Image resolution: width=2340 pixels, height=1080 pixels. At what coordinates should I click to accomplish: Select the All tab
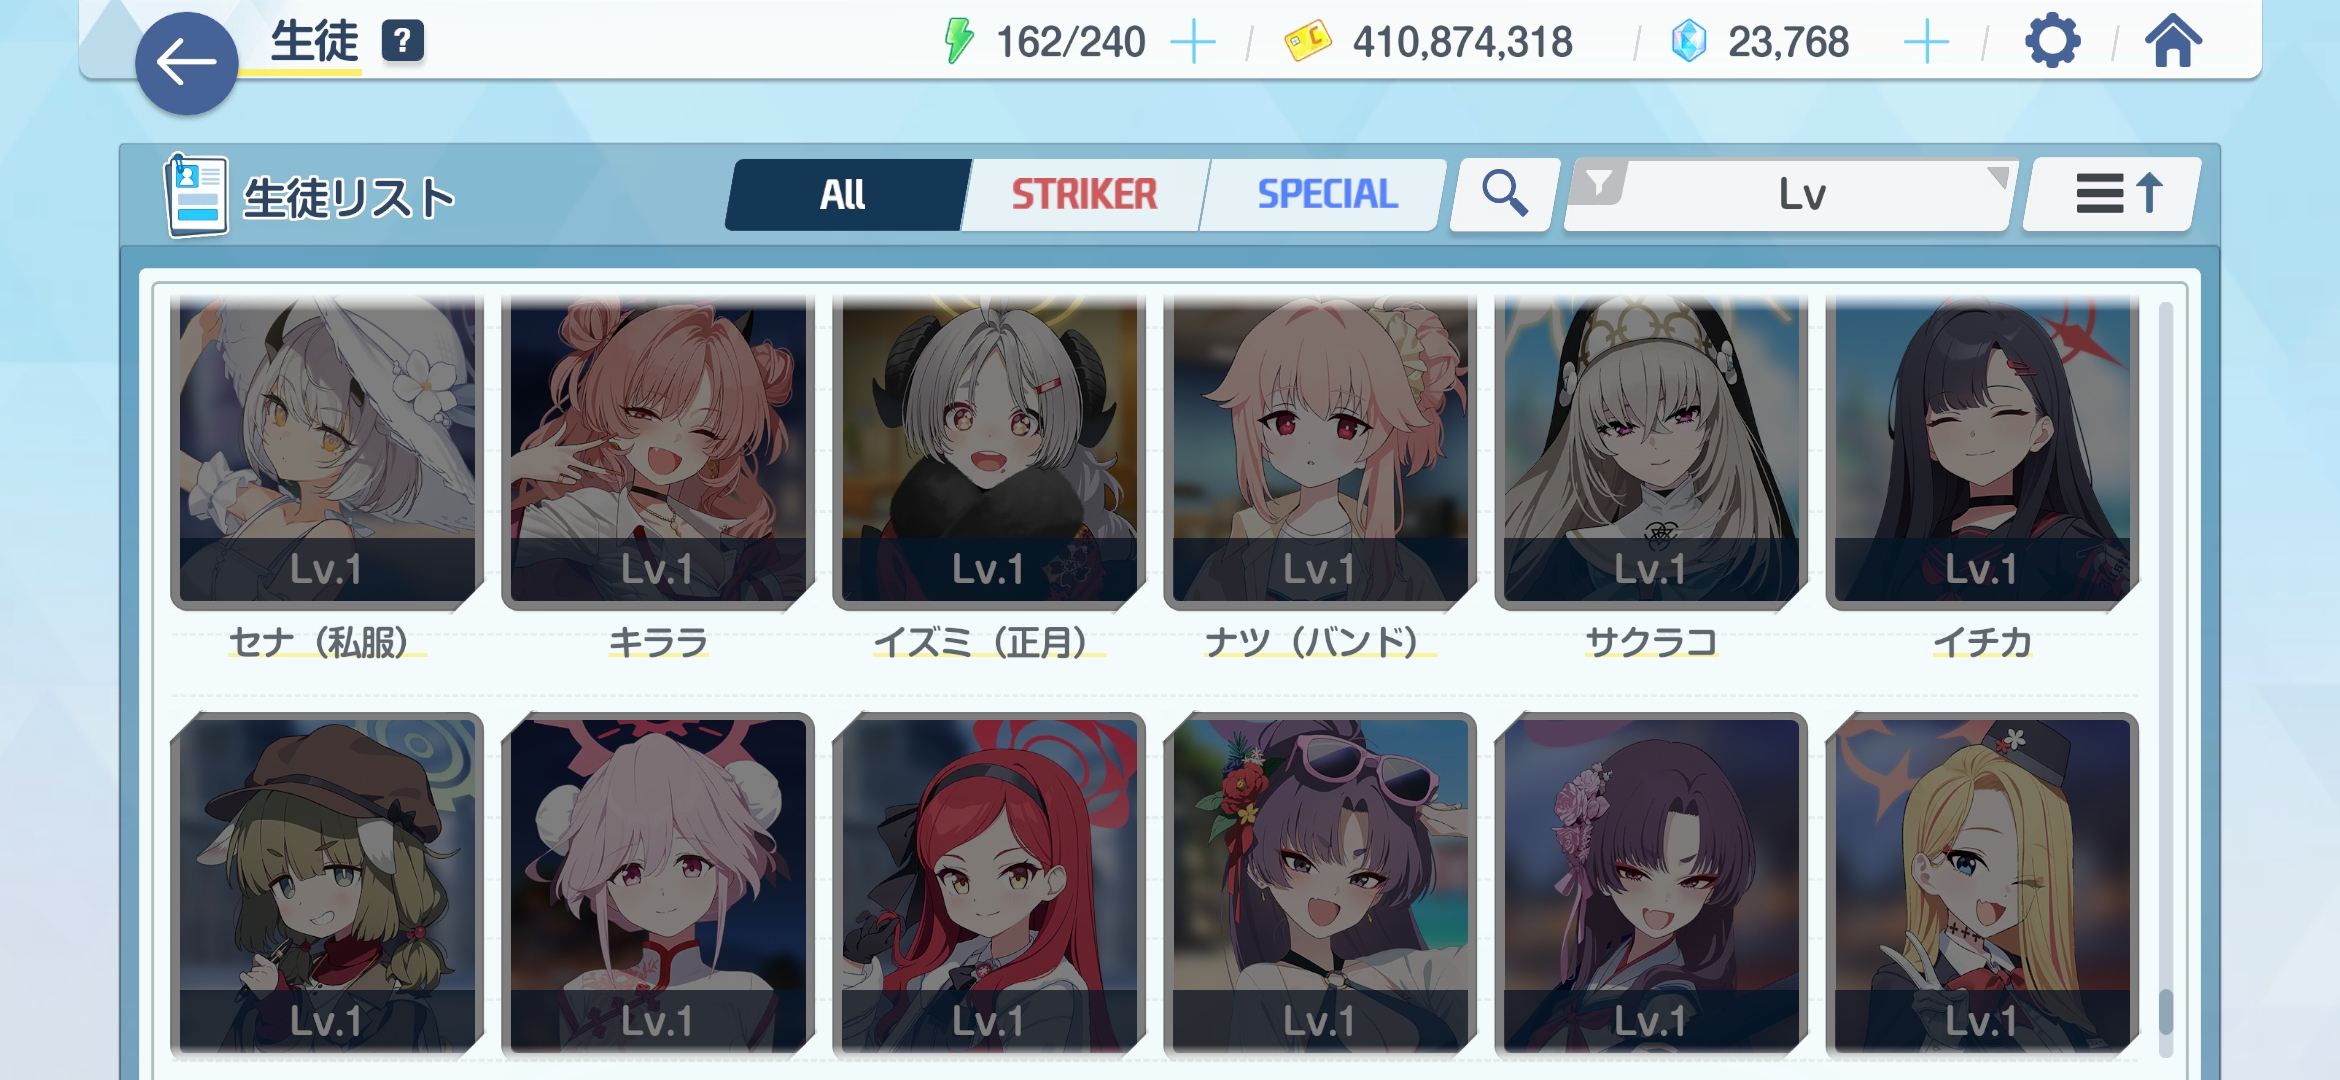click(843, 194)
